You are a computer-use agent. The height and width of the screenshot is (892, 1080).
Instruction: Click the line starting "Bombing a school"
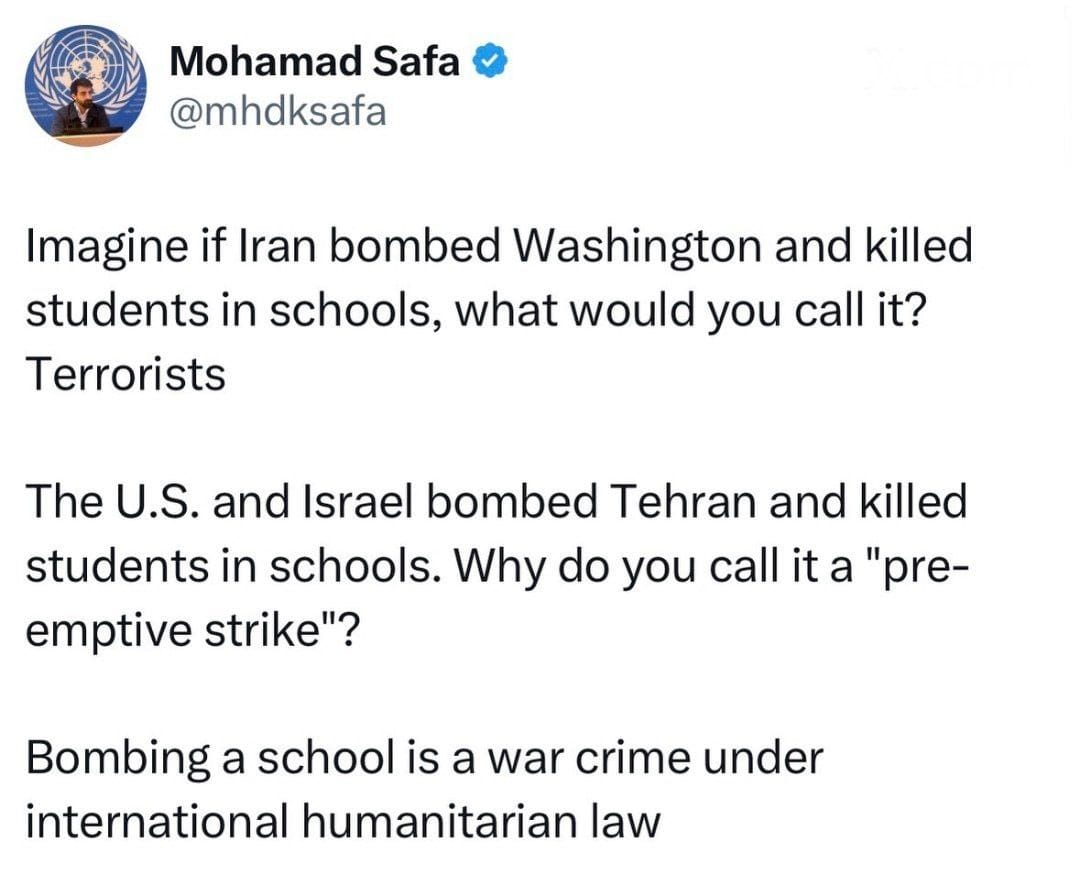424,757
